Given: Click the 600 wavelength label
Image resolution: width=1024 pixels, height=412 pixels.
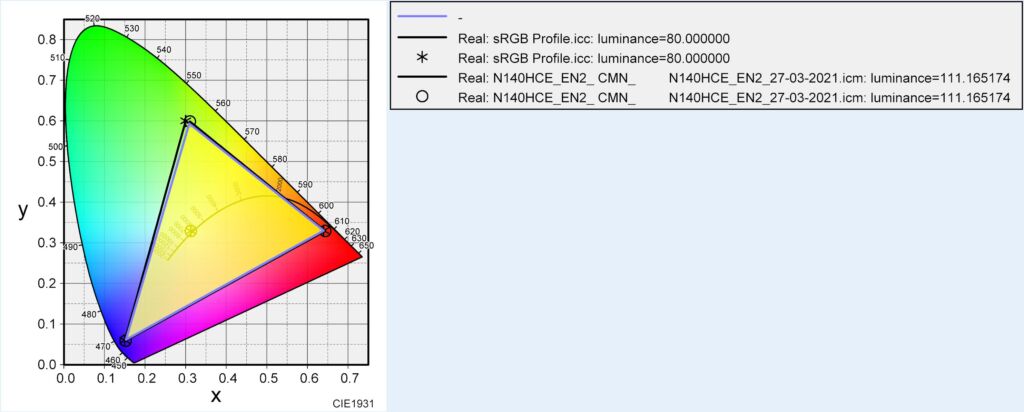Looking at the screenshot, I should tap(327, 206).
